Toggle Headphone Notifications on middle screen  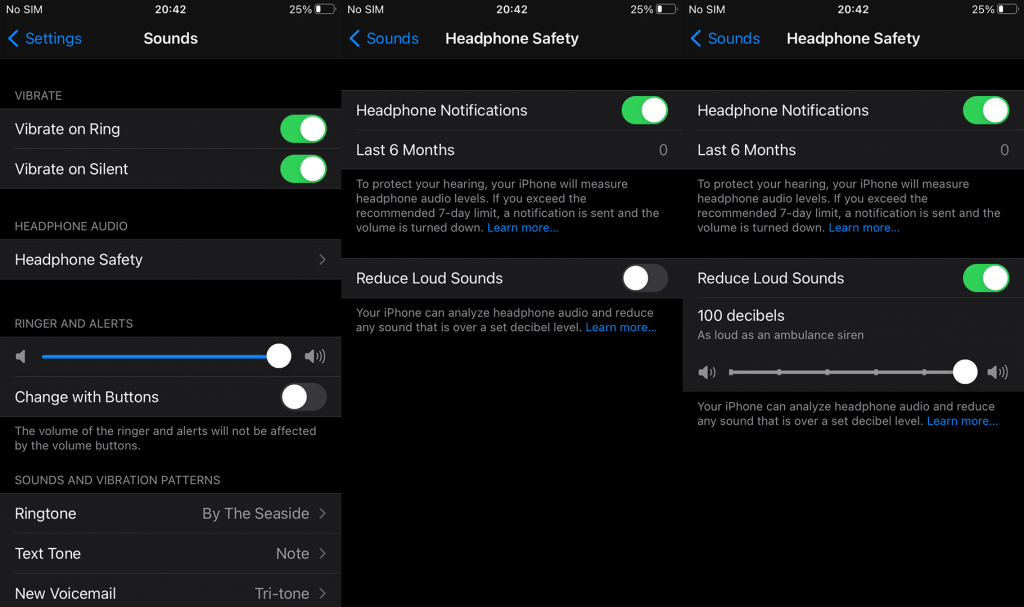[x=645, y=110]
